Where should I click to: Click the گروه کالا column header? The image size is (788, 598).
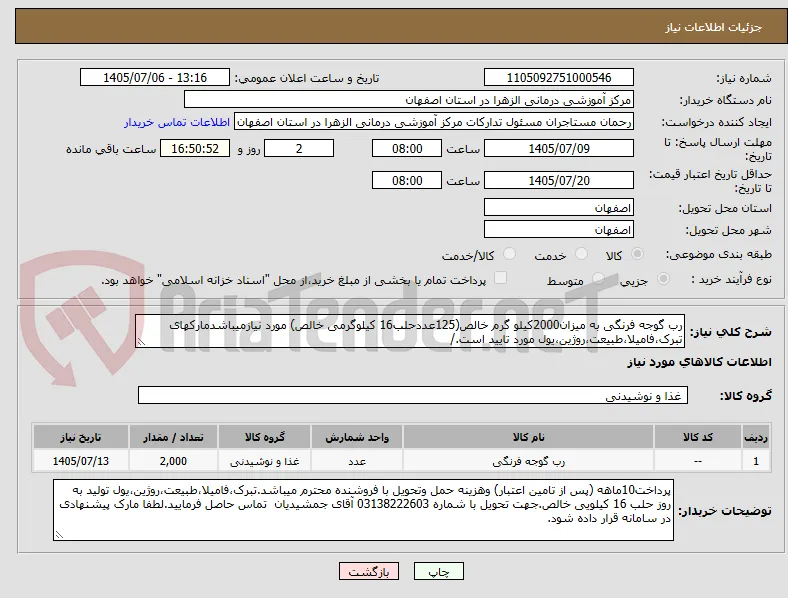pos(264,437)
